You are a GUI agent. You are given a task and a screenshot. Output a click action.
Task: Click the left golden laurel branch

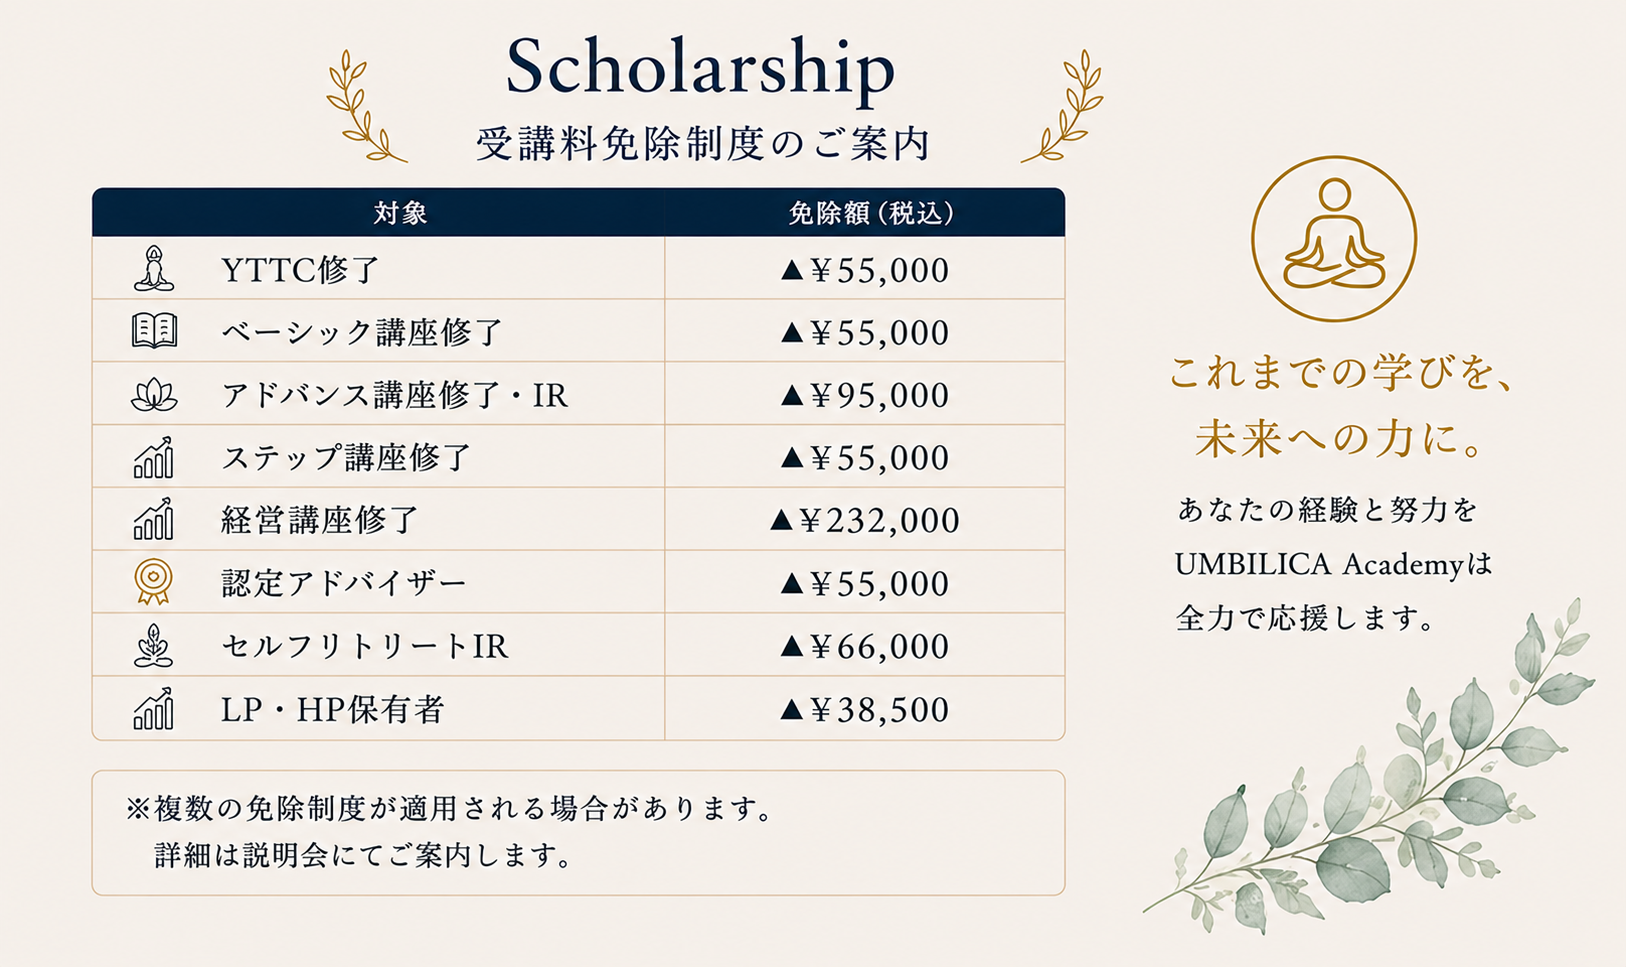364,106
